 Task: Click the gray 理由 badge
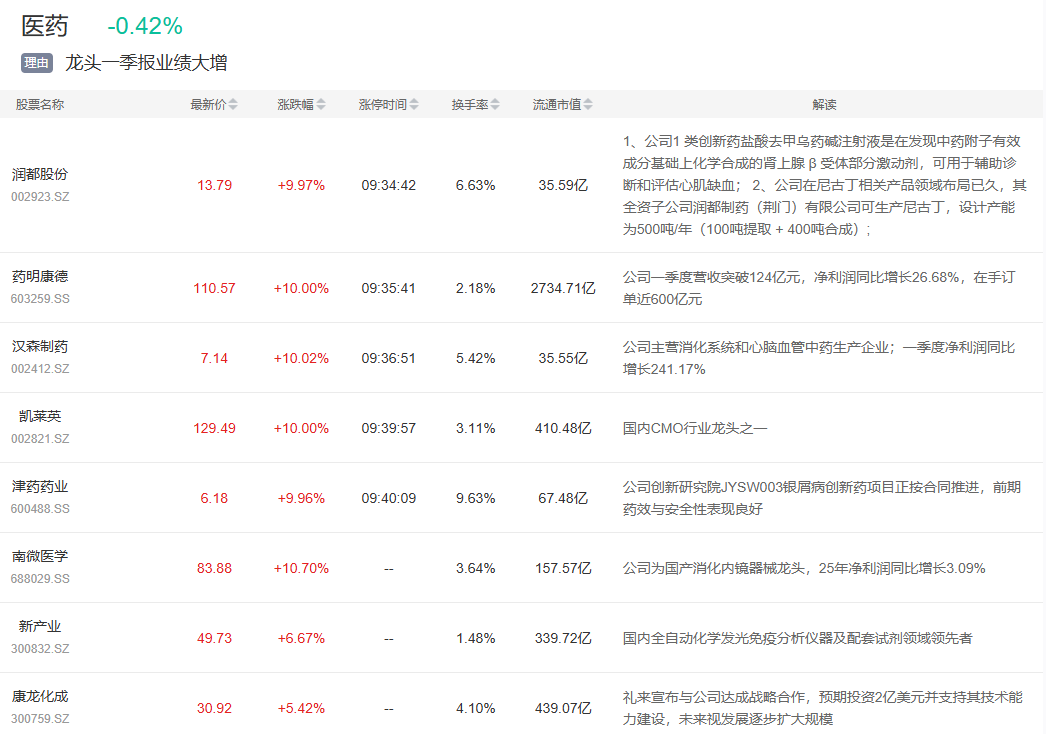37,63
